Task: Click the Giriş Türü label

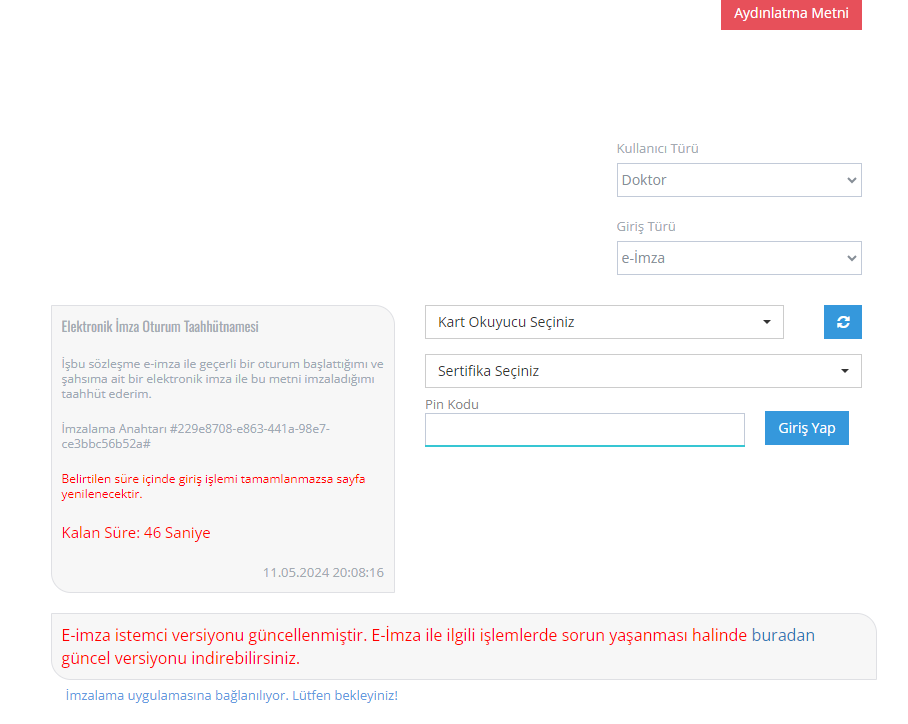Action: [646, 227]
